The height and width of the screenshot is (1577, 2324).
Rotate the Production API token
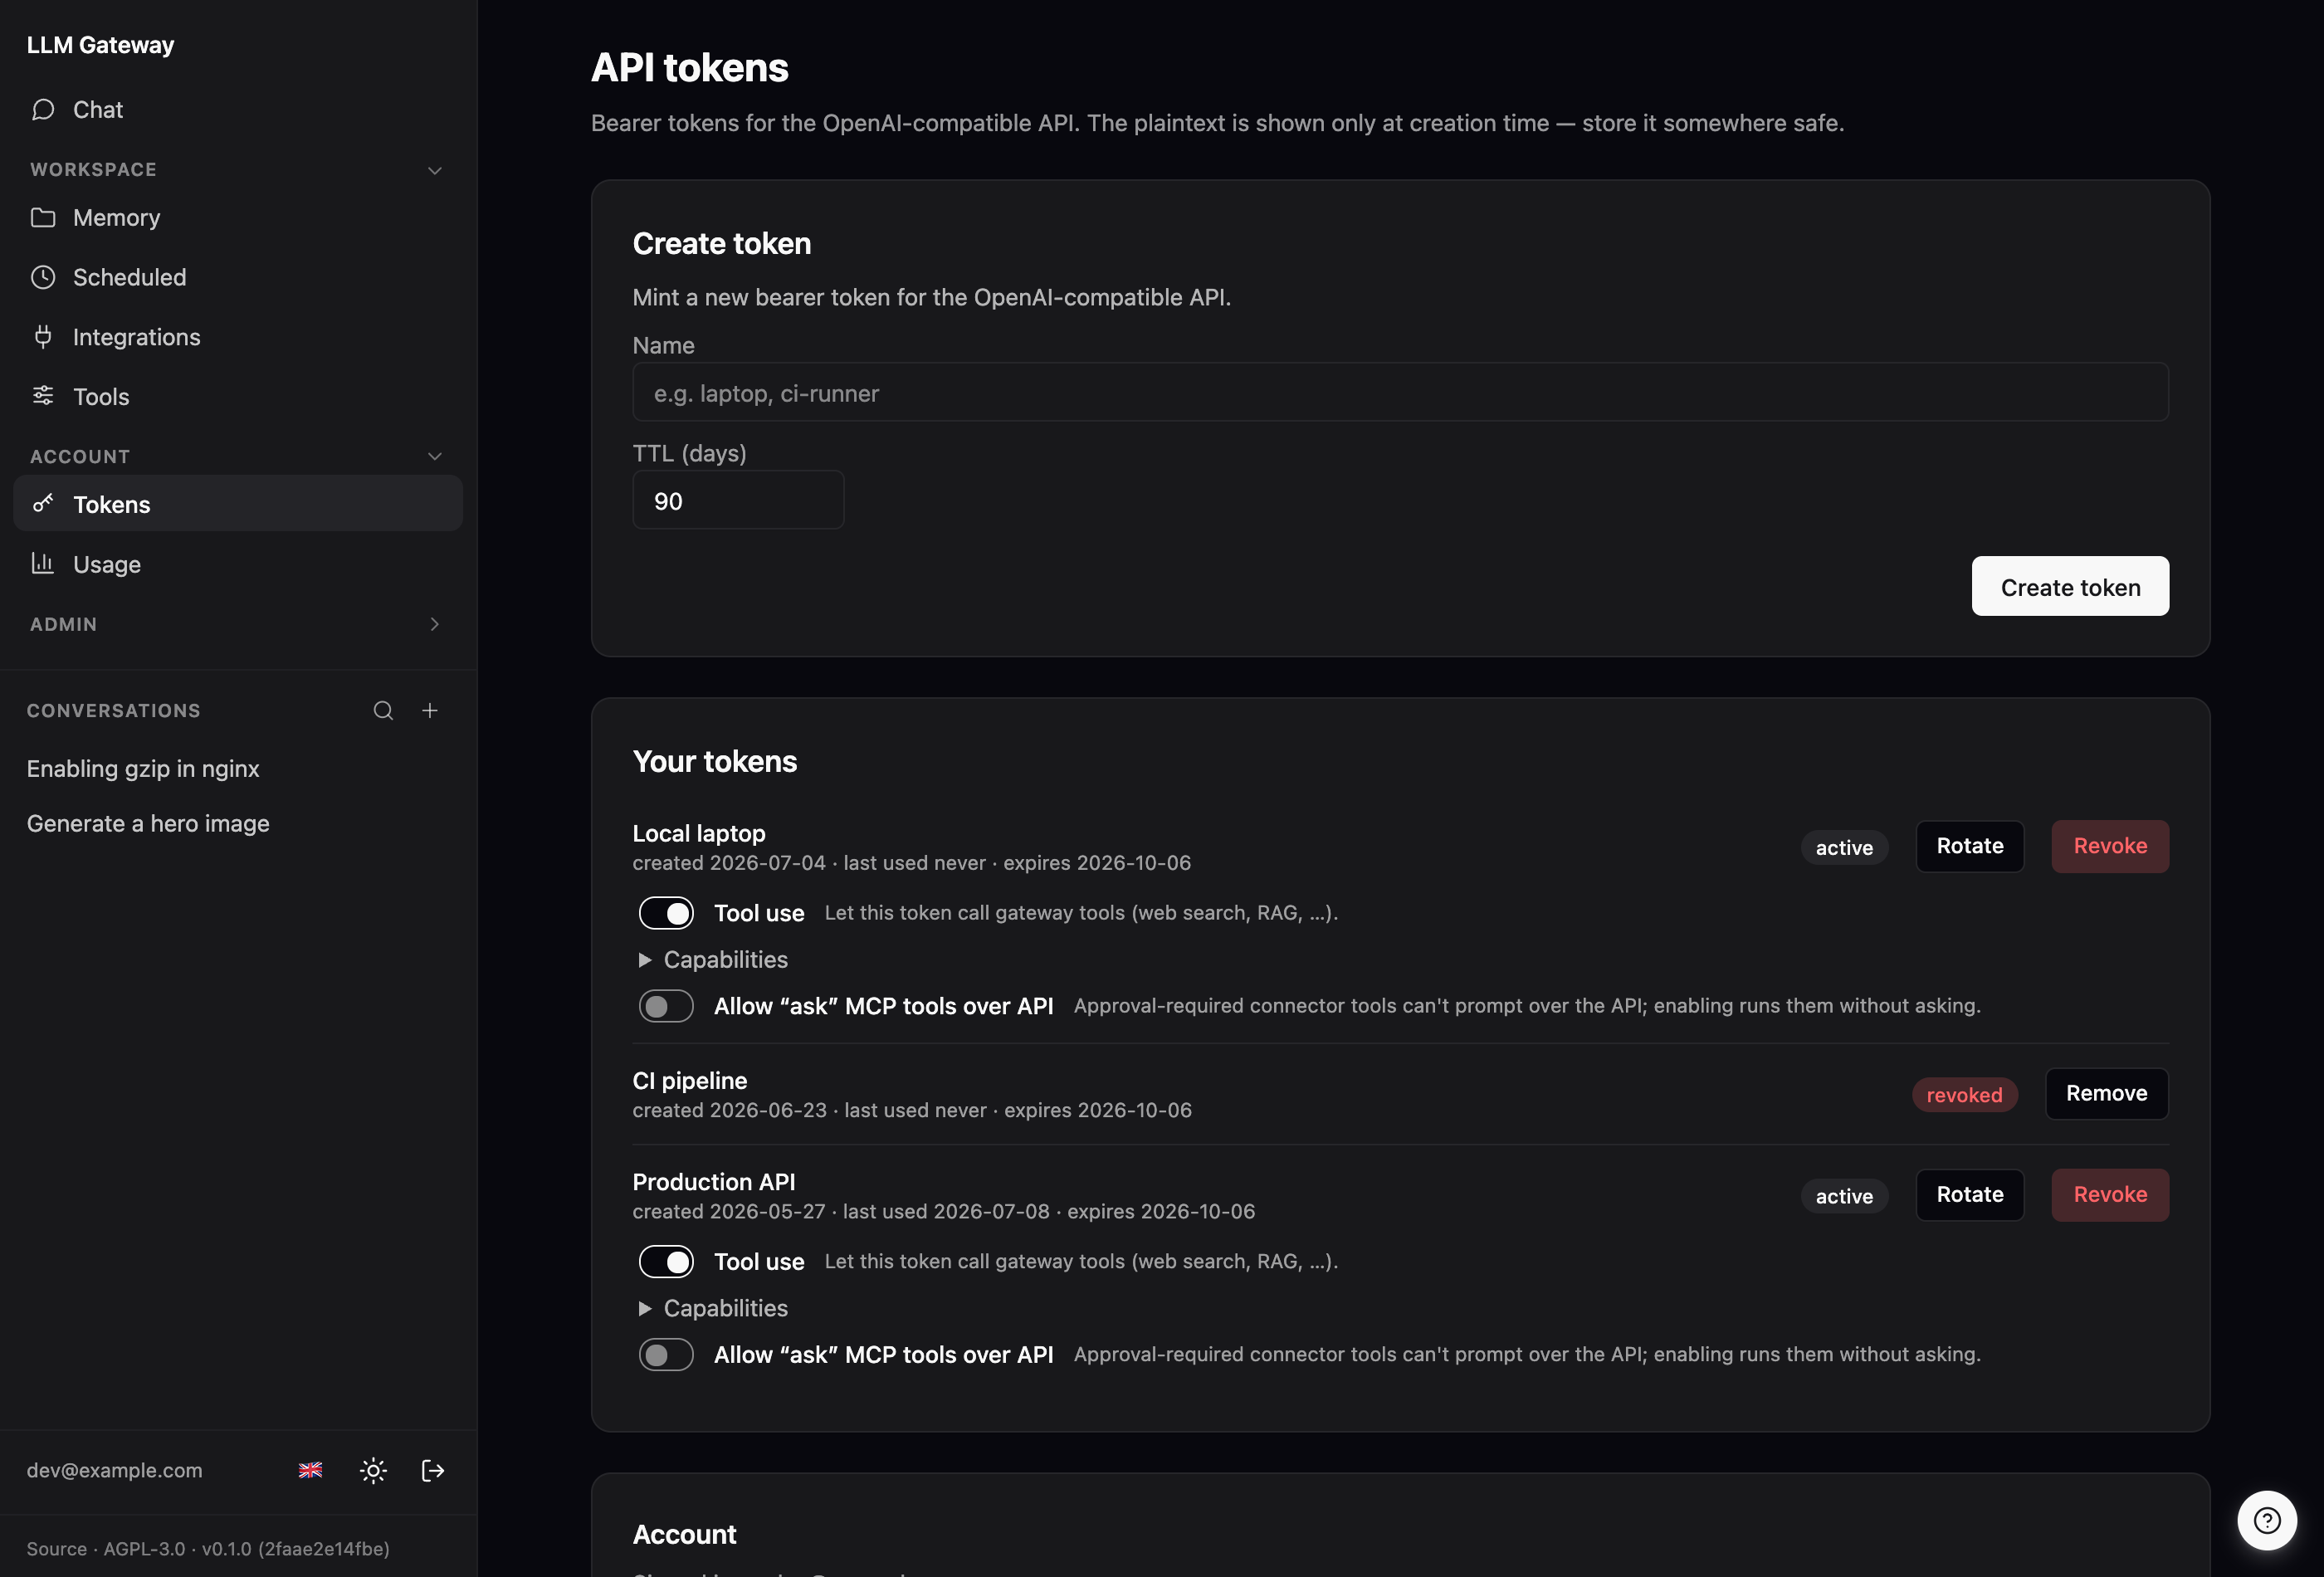(x=1970, y=1195)
